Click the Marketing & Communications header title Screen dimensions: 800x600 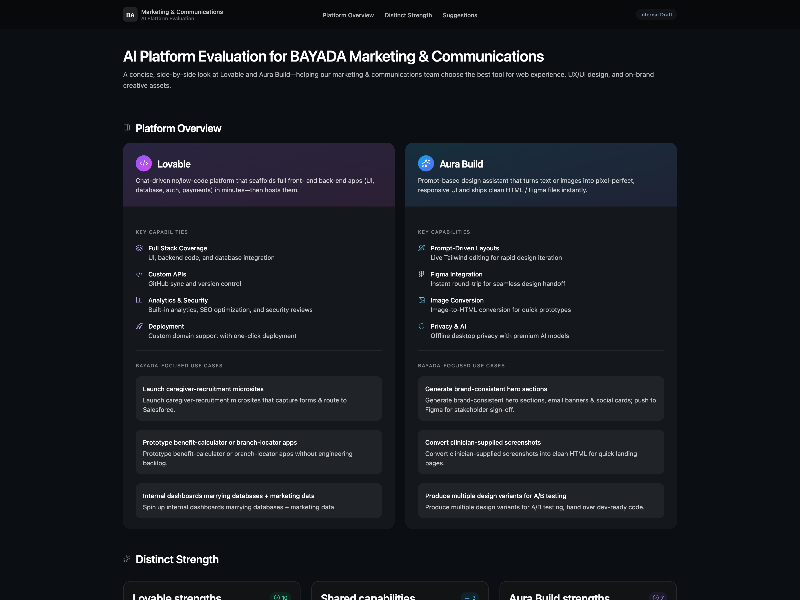coord(182,12)
